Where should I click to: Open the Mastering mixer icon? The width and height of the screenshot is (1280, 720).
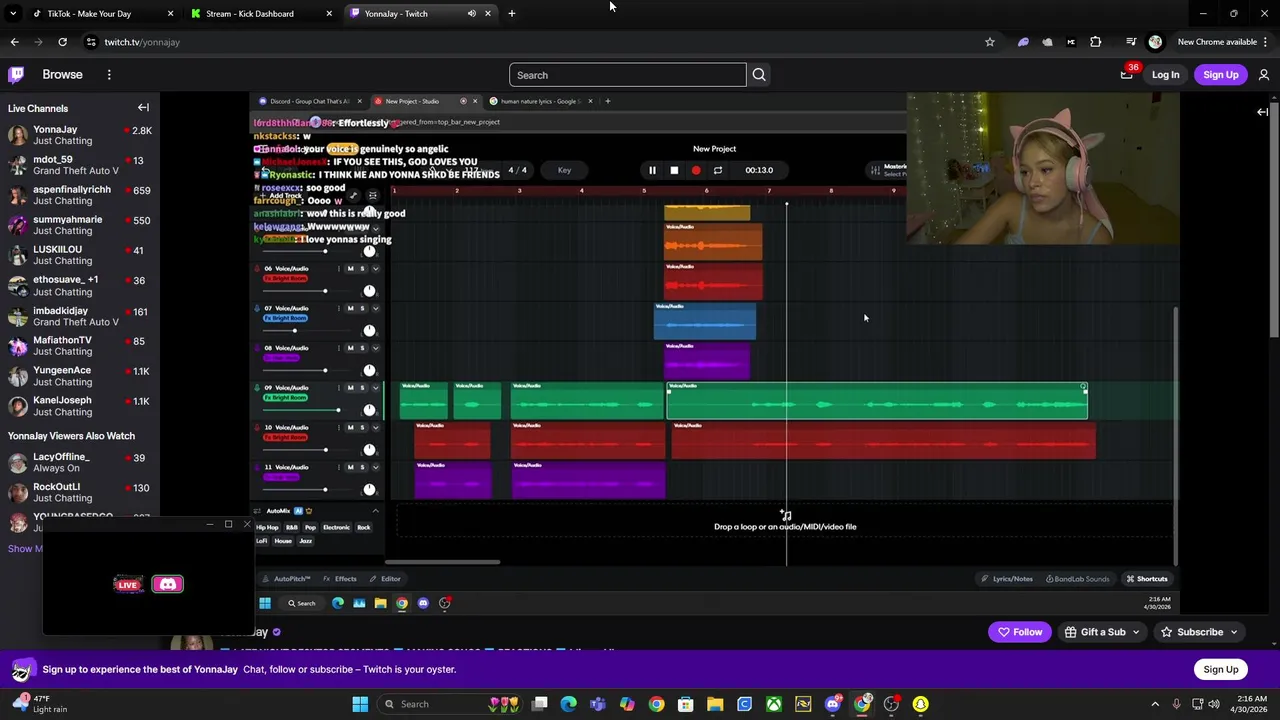tap(875, 170)
